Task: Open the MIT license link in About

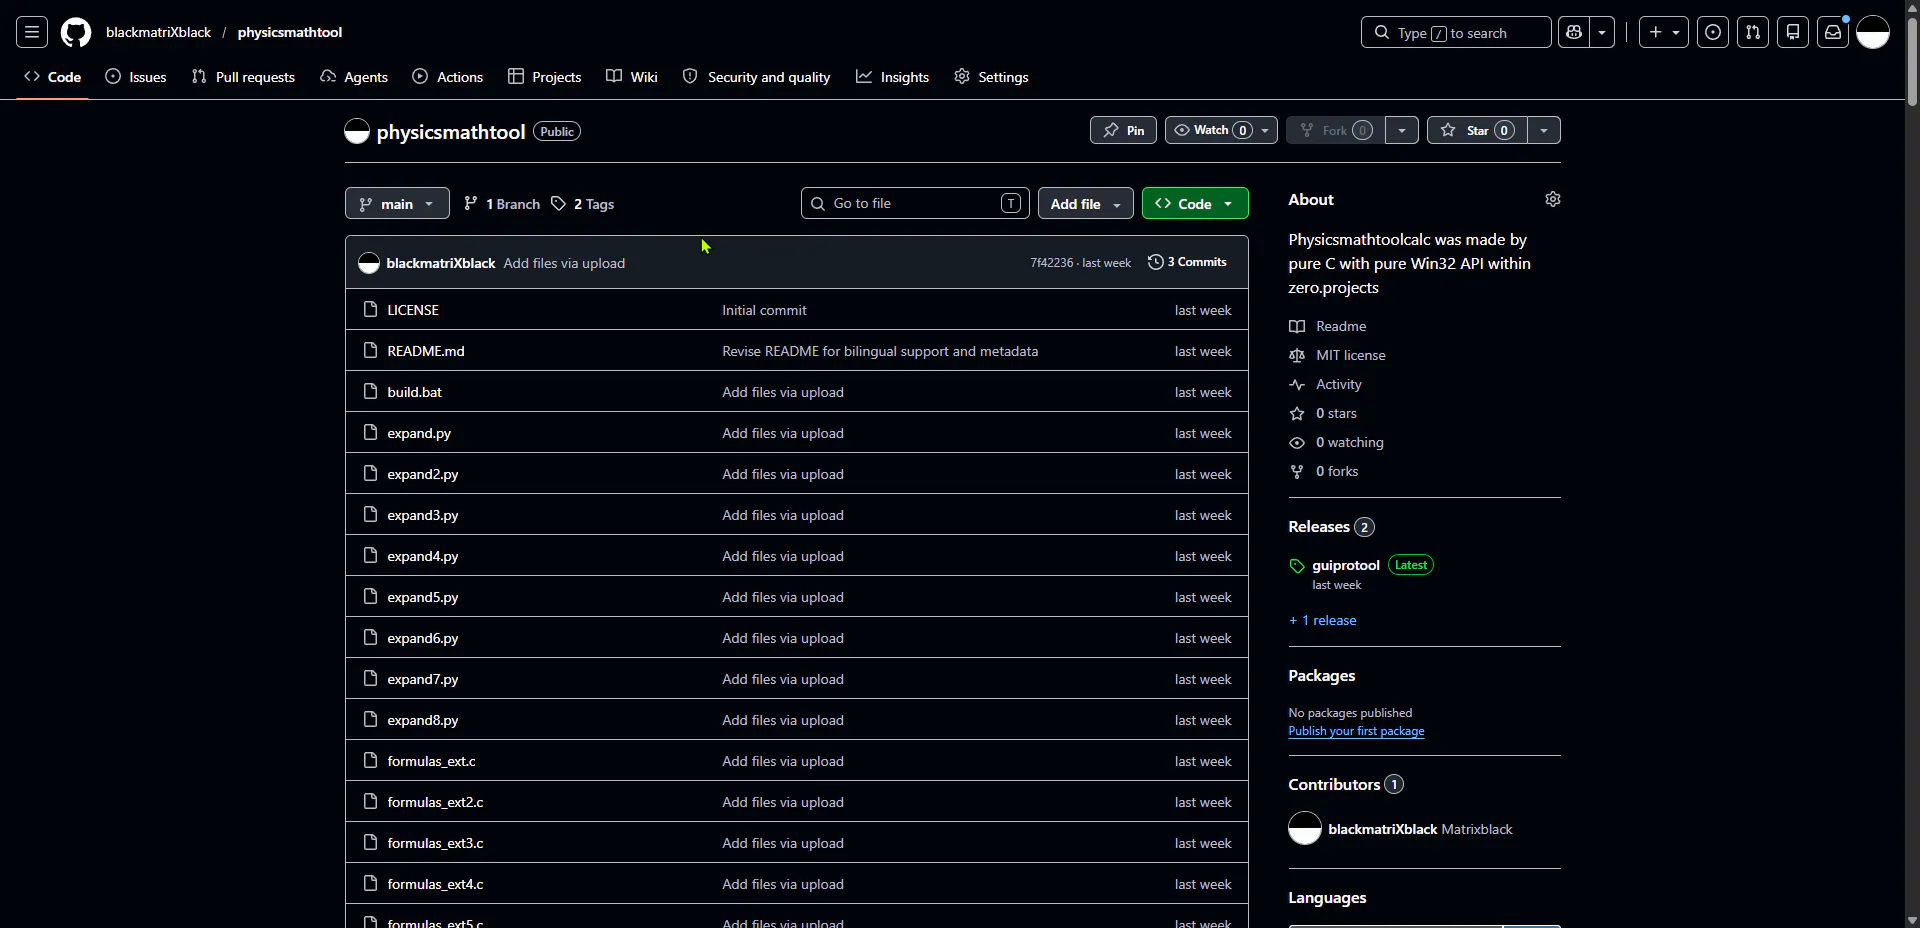Action: 1351,355
